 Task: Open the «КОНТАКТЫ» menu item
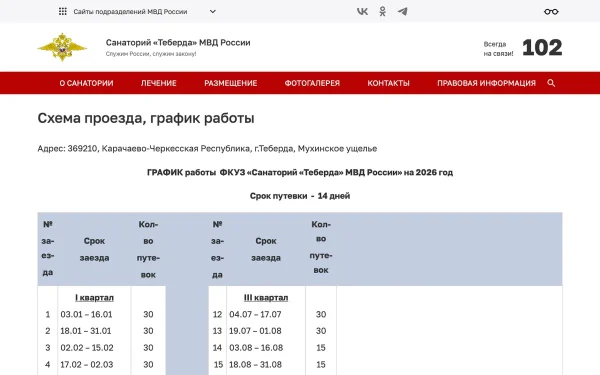[388, 83]
